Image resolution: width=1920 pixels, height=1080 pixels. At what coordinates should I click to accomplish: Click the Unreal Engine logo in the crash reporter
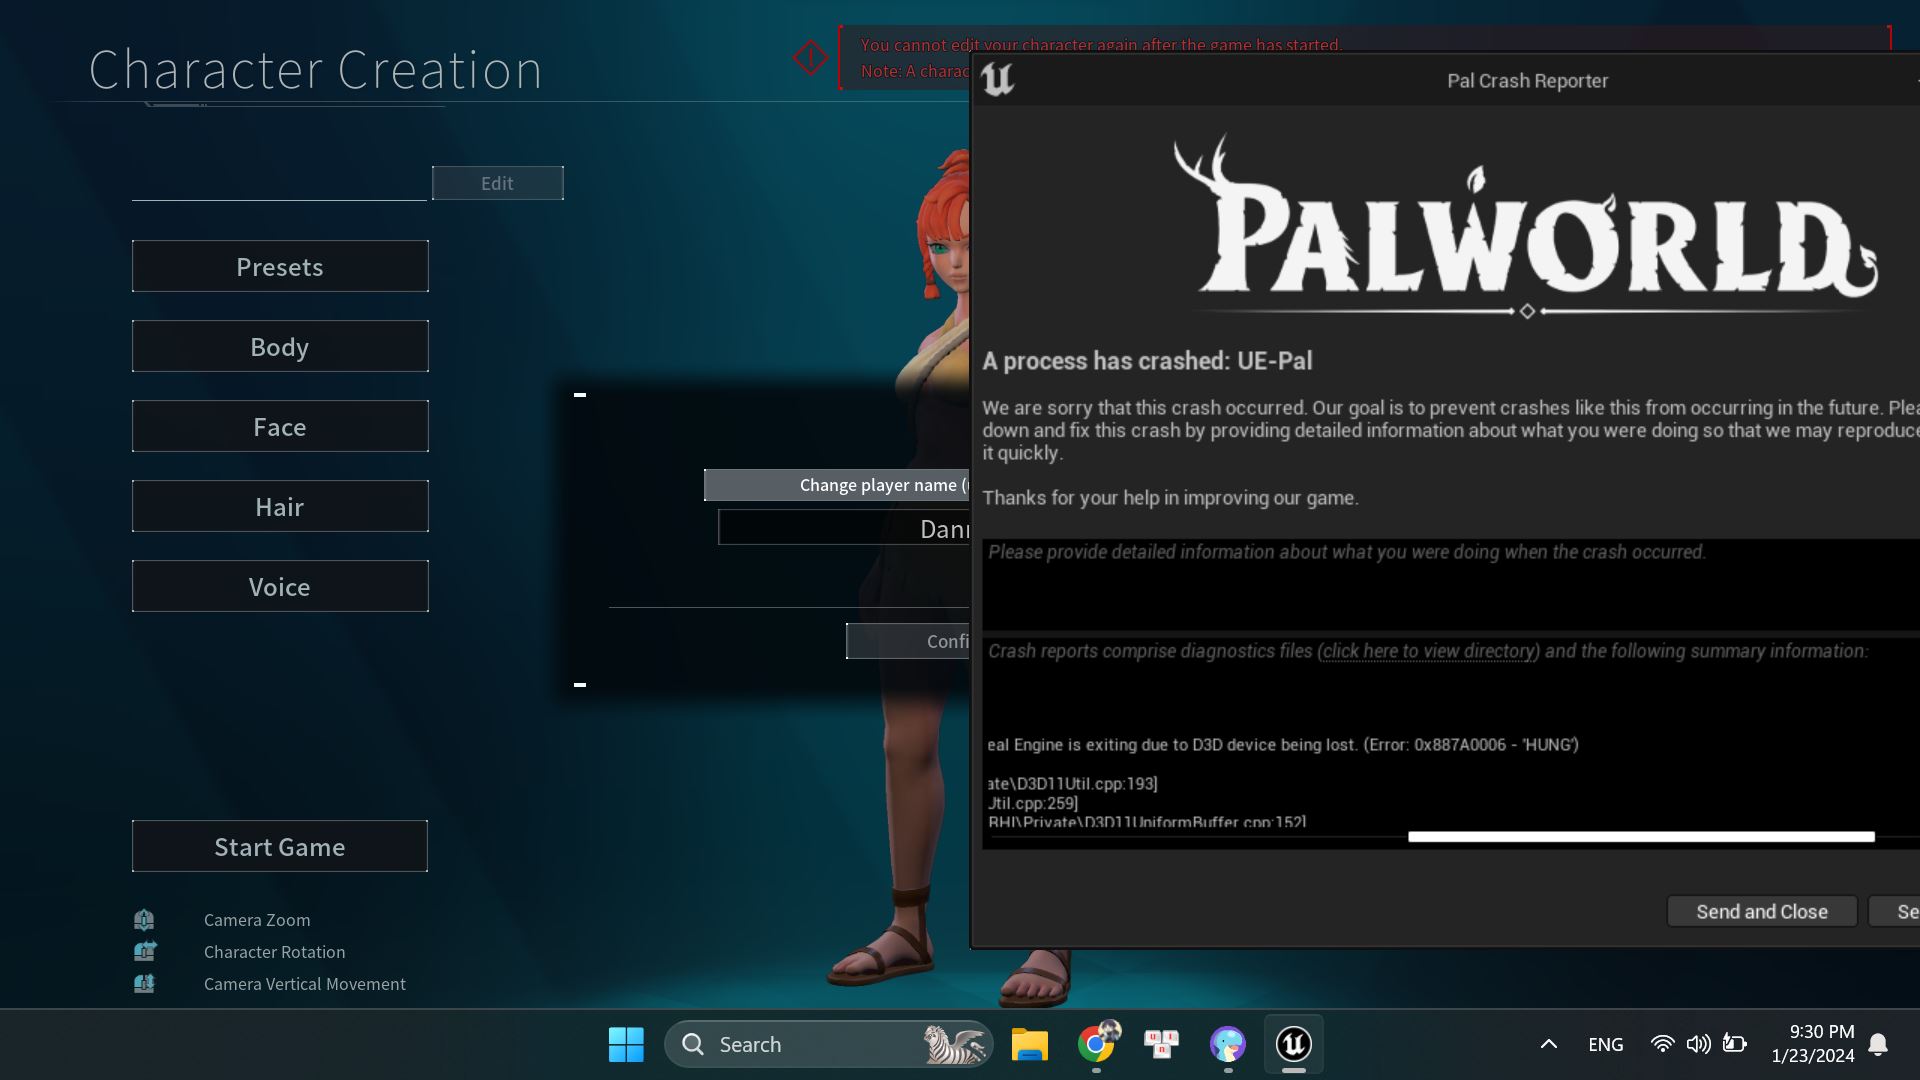(x=997, y=79)
